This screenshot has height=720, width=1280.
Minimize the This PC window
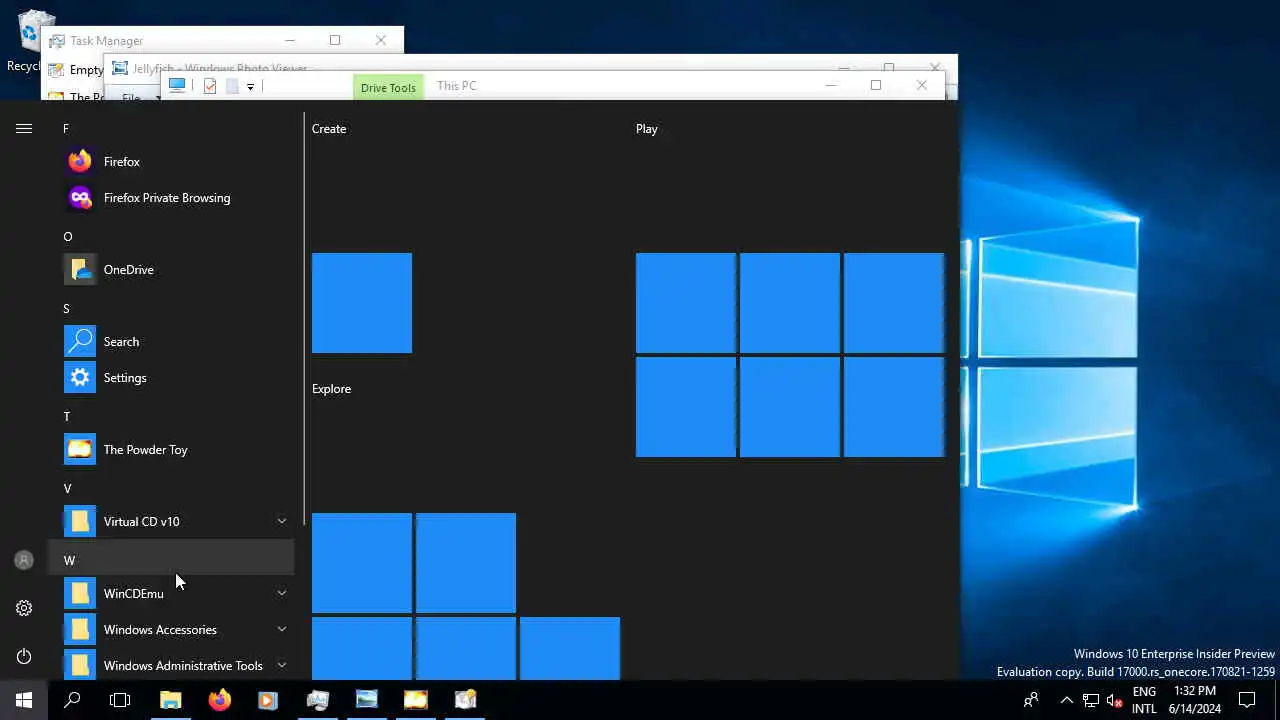[830, 85]
